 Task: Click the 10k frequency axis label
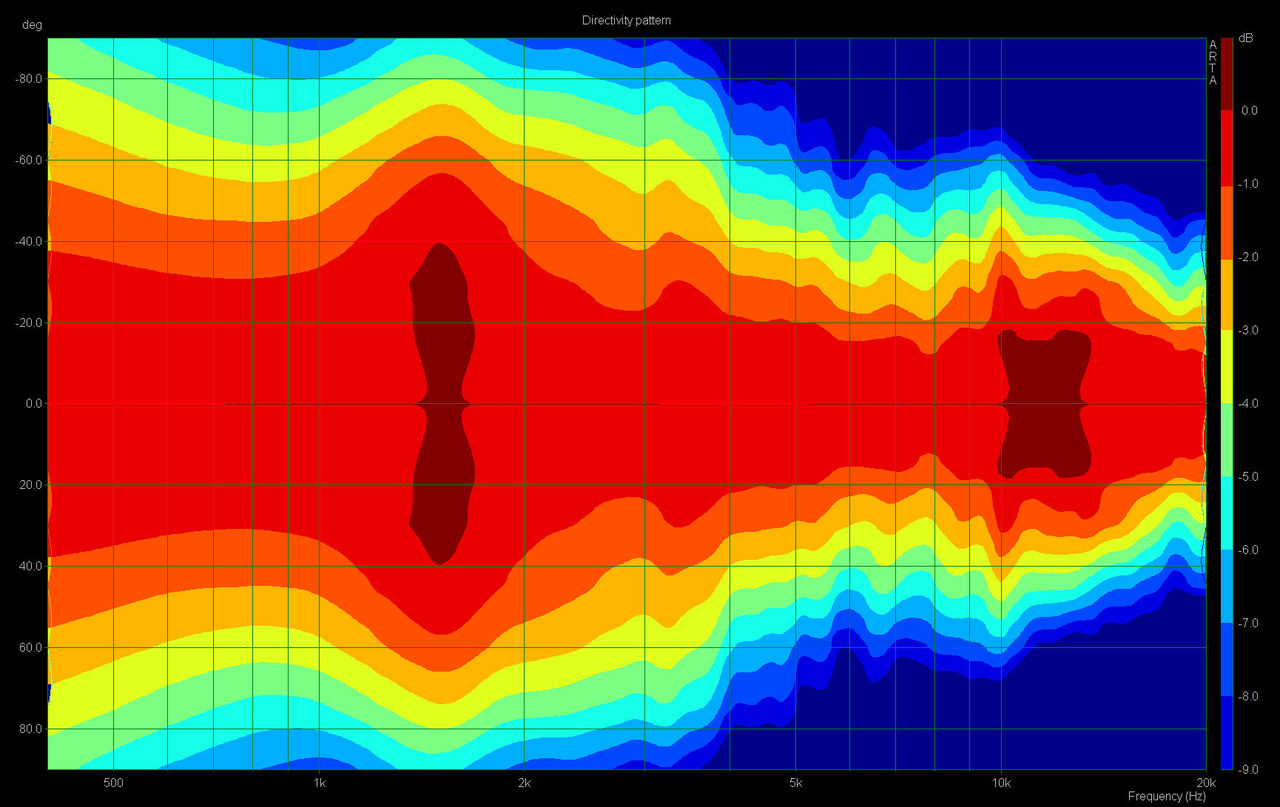(1001, 782)
